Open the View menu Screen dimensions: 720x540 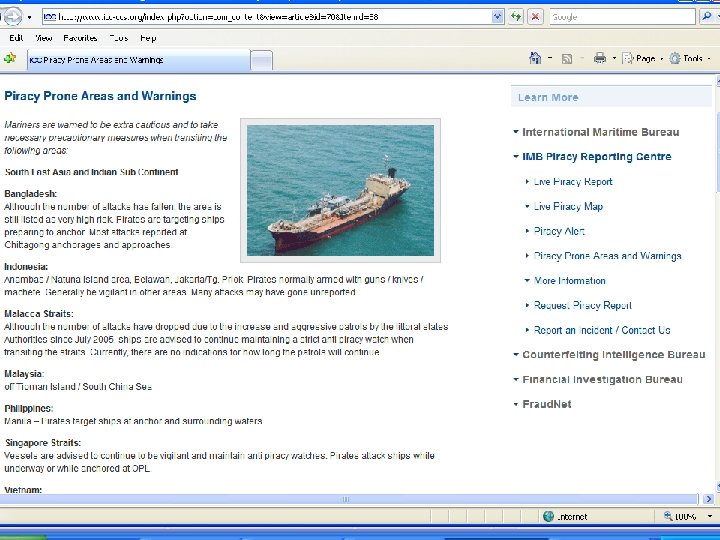click(x=44, y=38)
